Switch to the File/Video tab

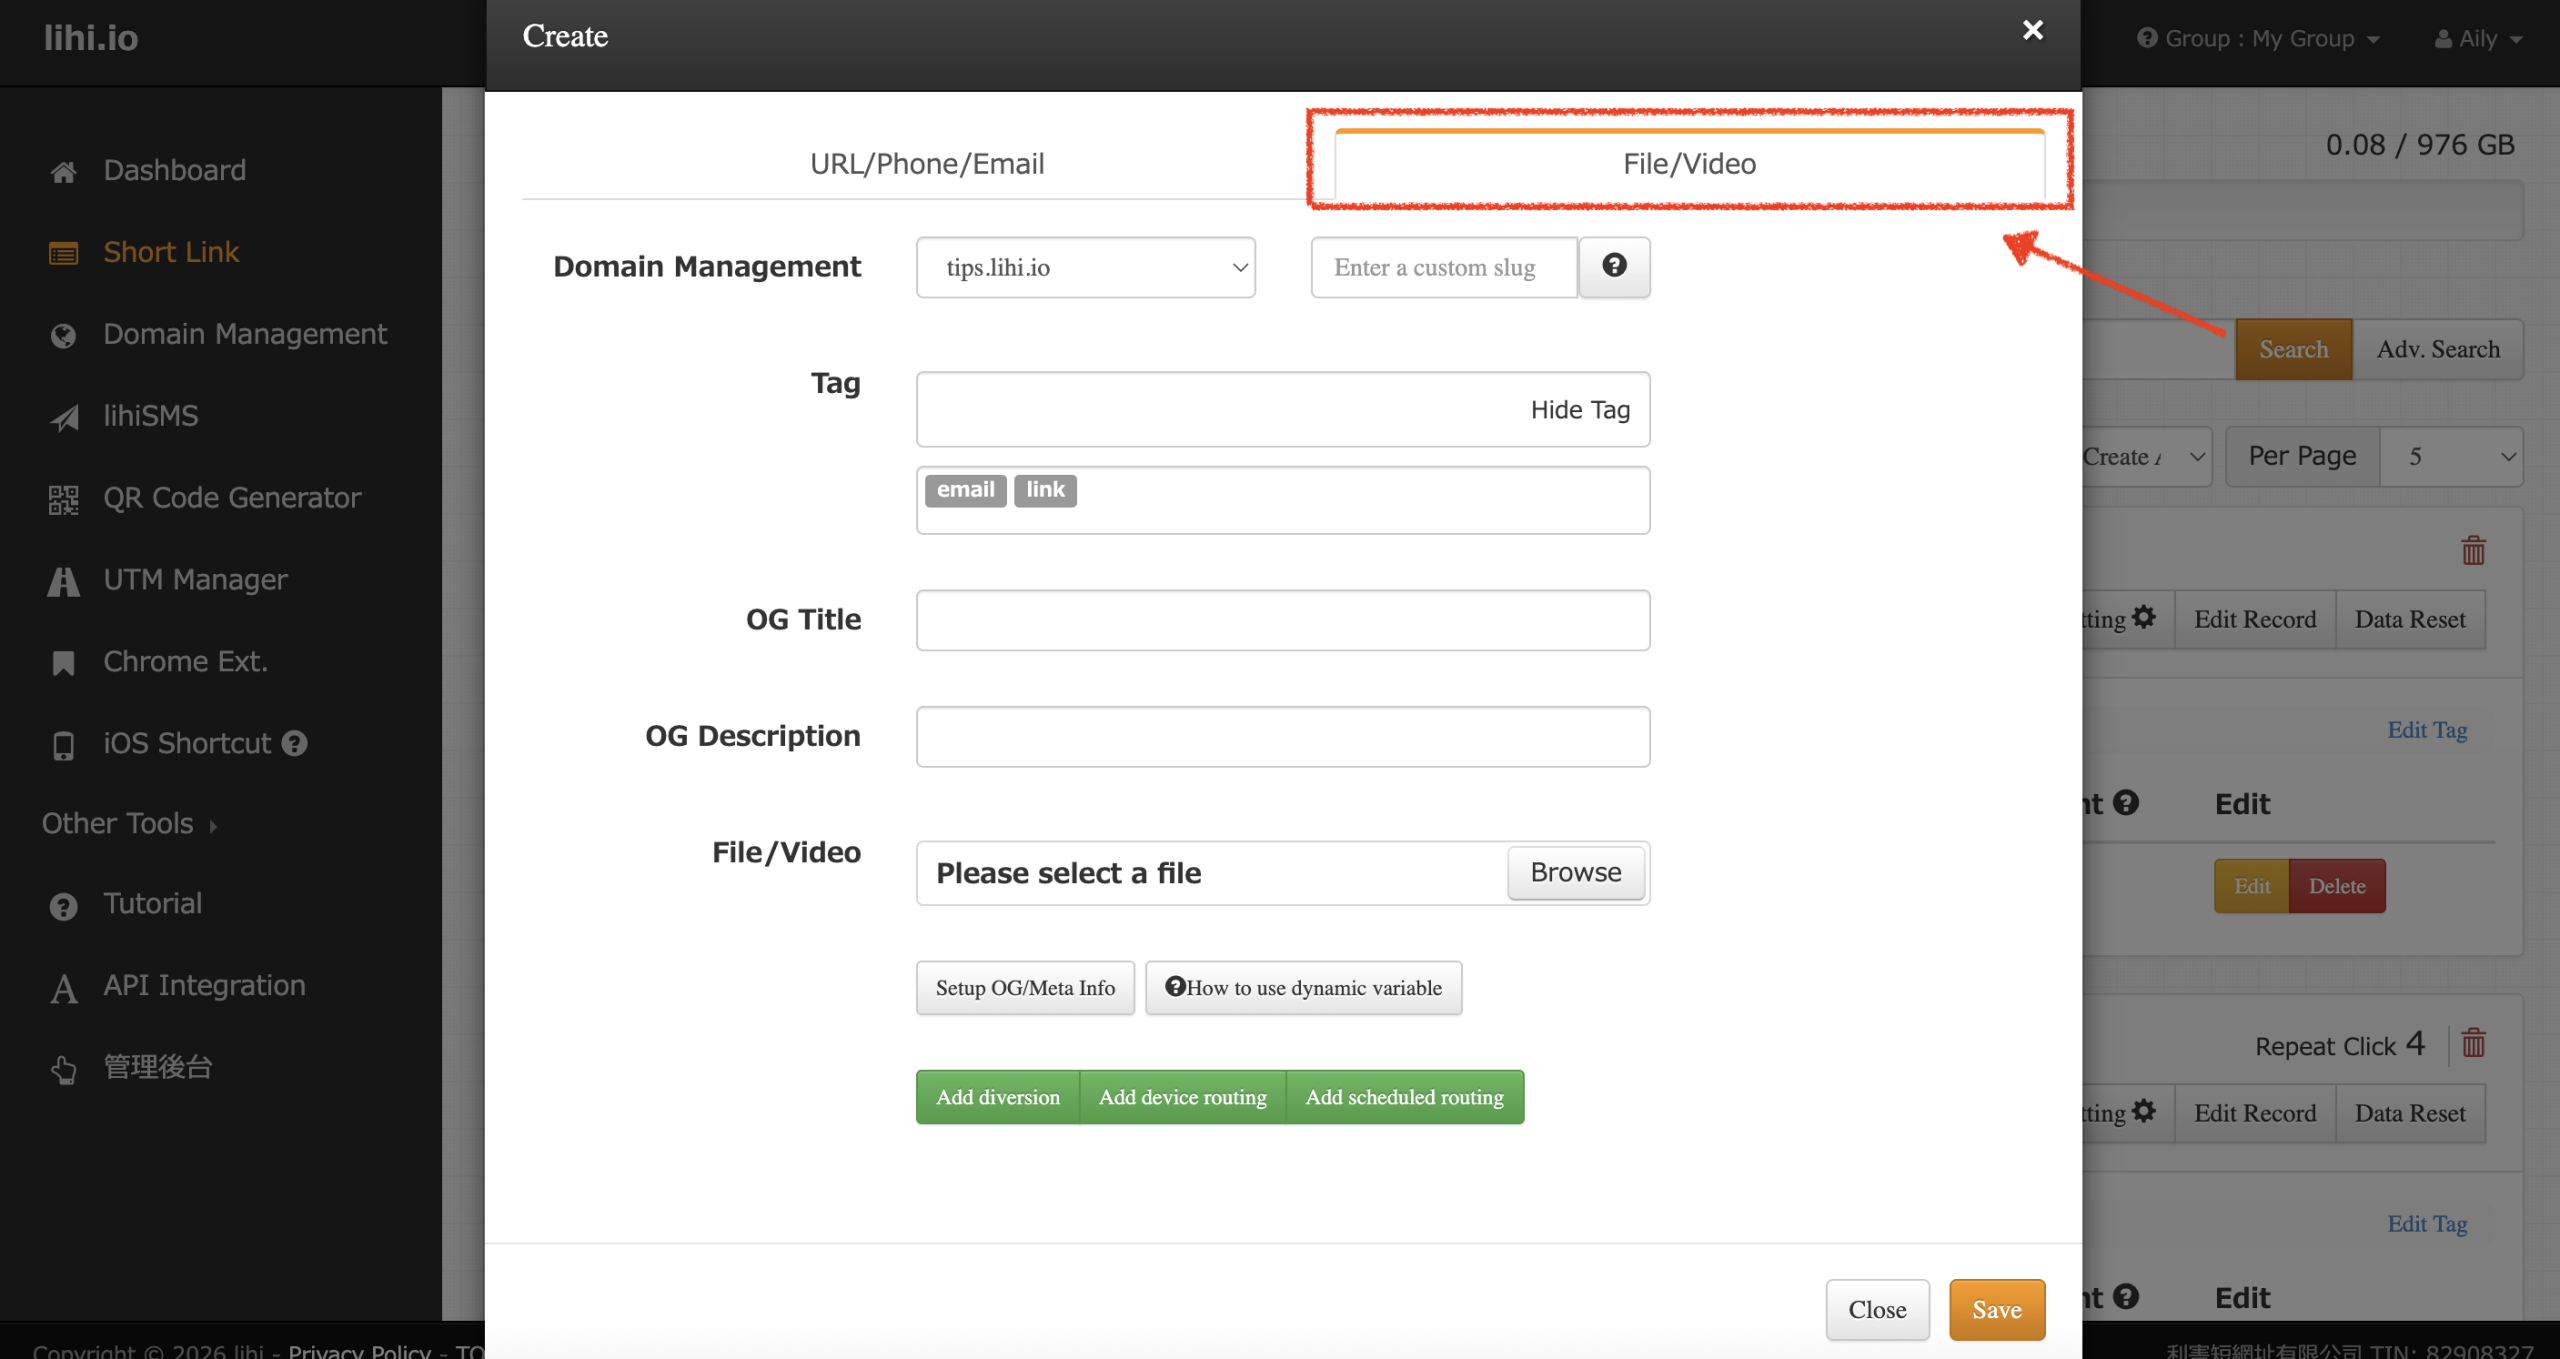pos(1688,164)
